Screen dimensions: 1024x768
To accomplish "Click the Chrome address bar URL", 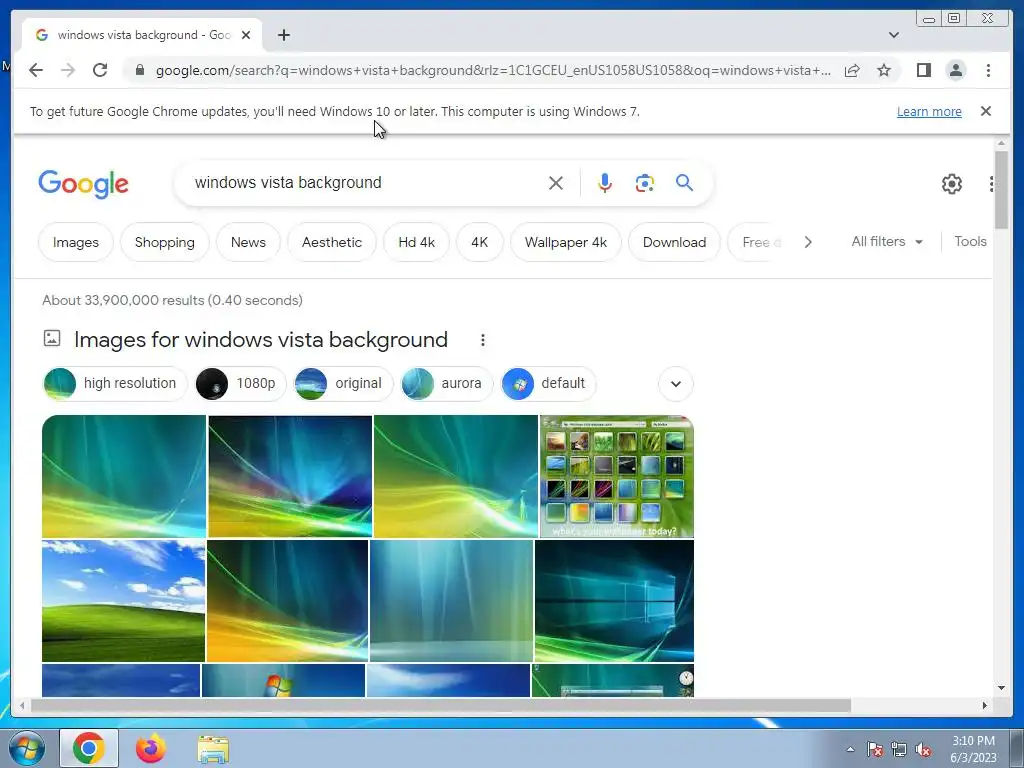I will (x=493, y=71).
